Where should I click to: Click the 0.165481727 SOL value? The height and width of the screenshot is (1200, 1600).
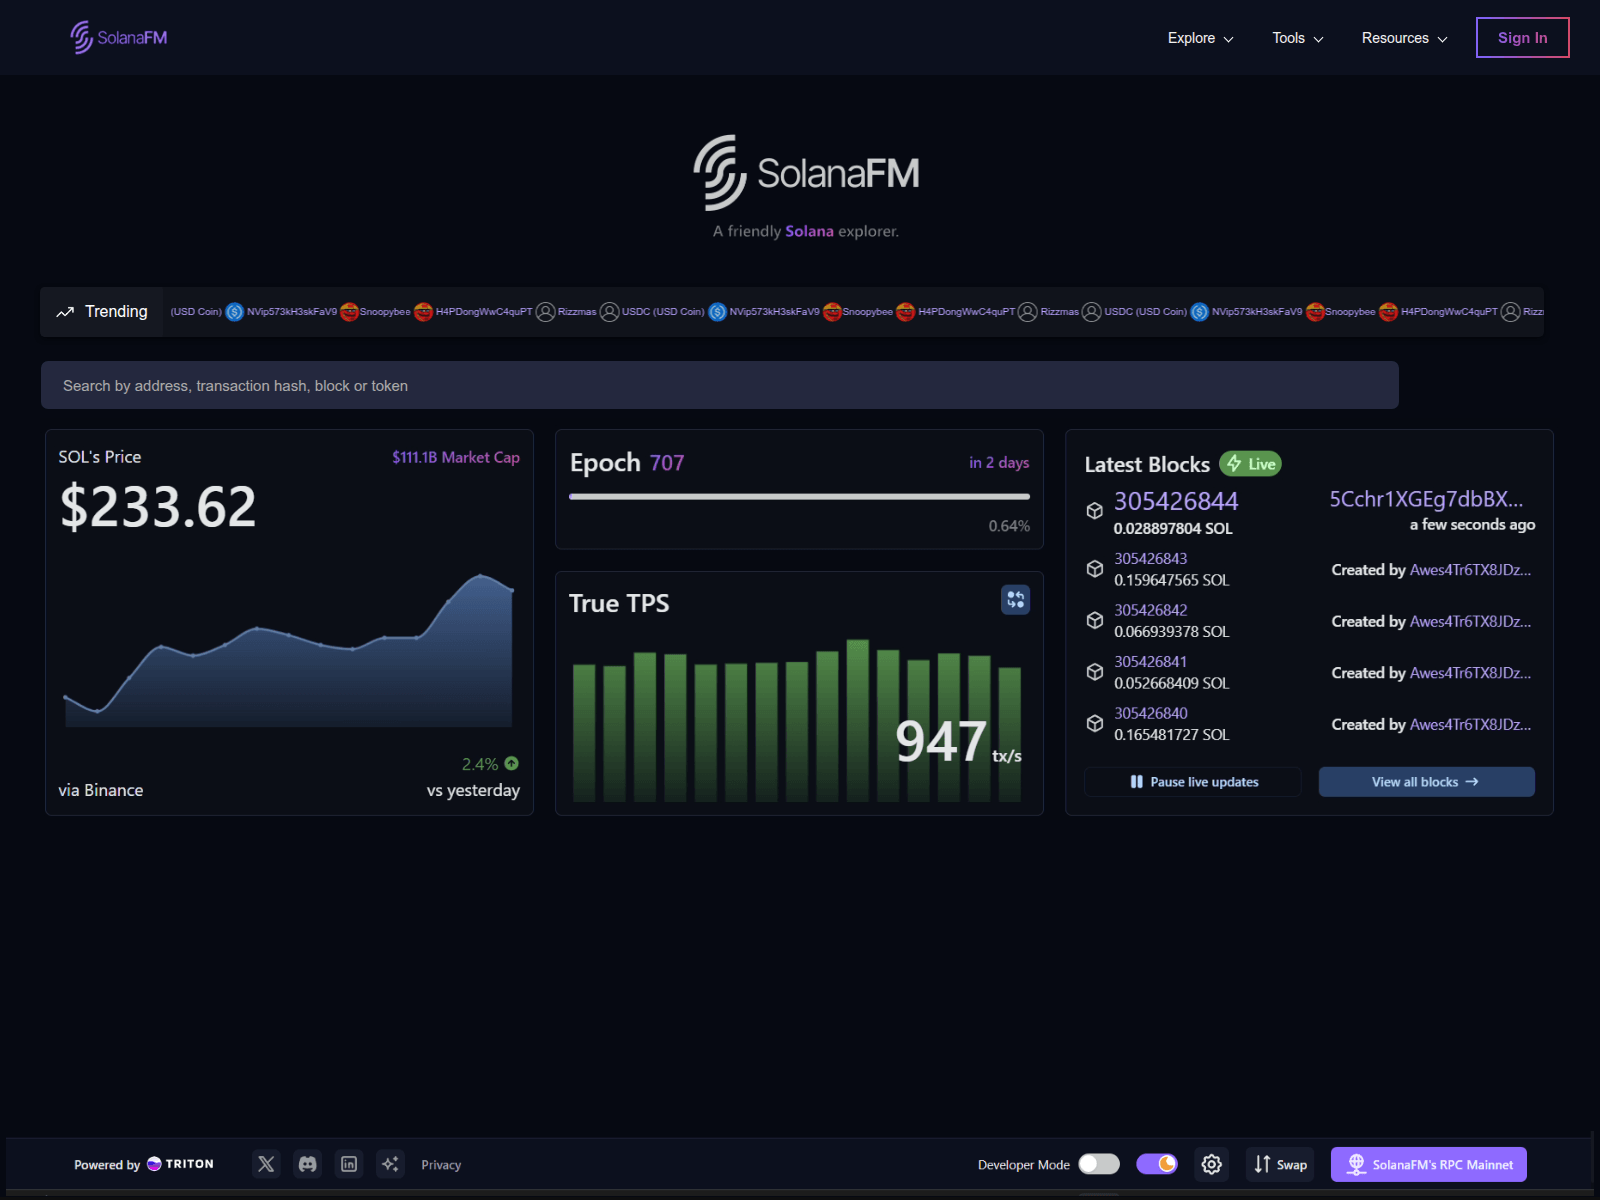point(1172,735)
